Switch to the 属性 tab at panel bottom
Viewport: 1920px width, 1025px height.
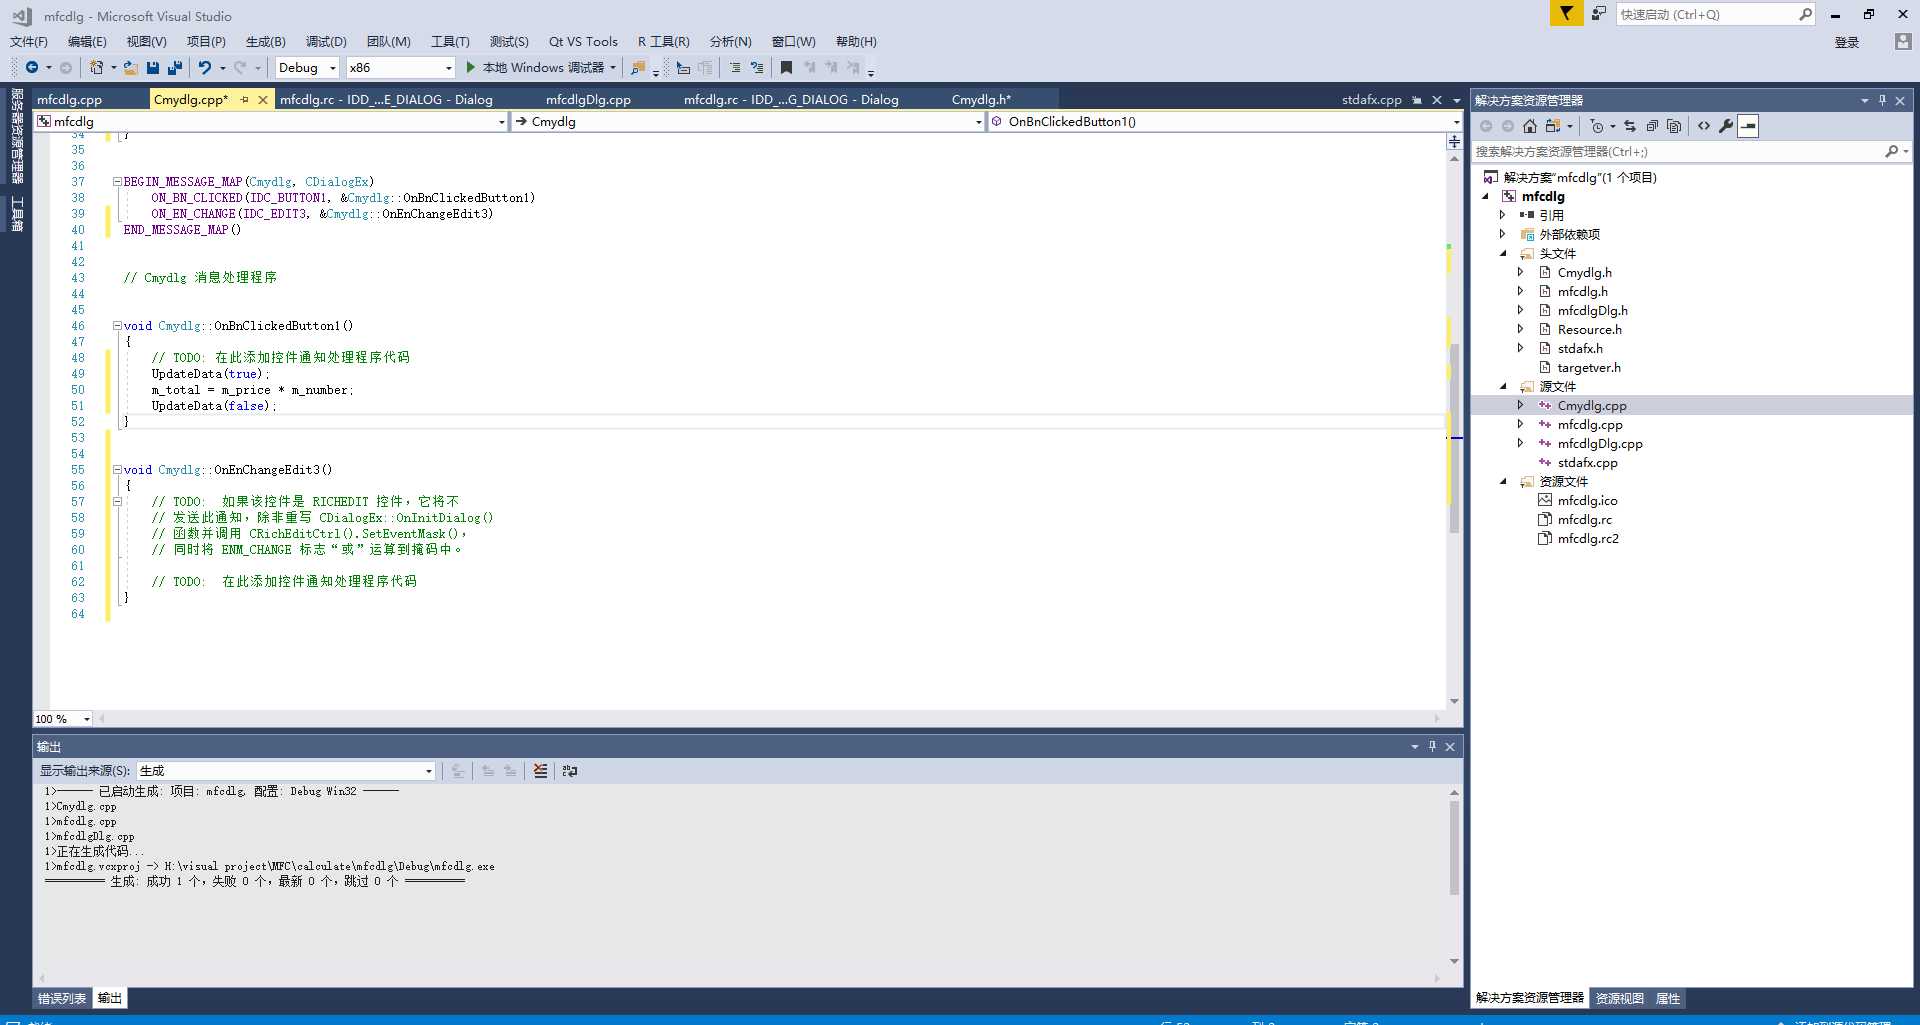[x=1667, y=998]
